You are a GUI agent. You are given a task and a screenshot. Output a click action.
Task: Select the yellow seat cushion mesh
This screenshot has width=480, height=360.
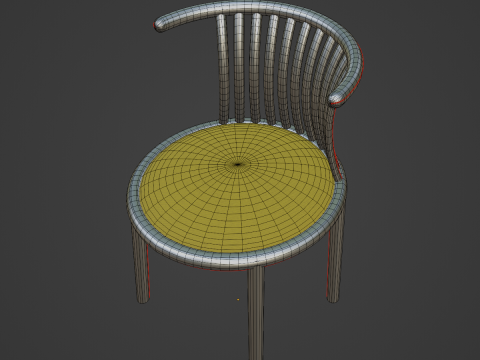pos(236,189)
